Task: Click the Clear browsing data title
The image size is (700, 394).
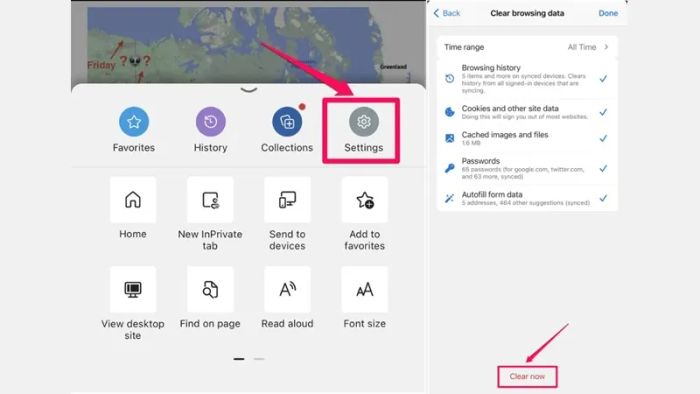Action: (527, 13)
